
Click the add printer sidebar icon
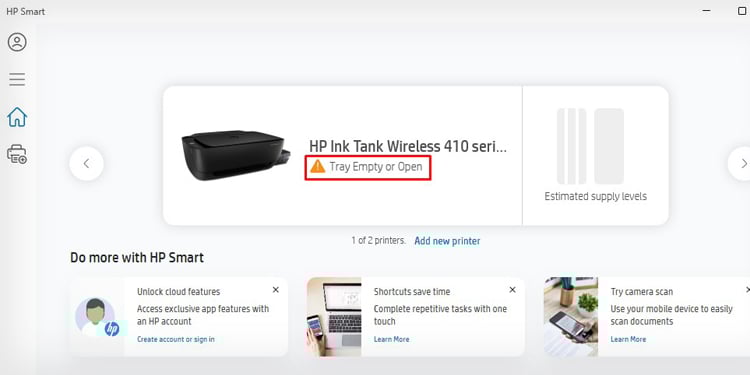pos(17,154)
